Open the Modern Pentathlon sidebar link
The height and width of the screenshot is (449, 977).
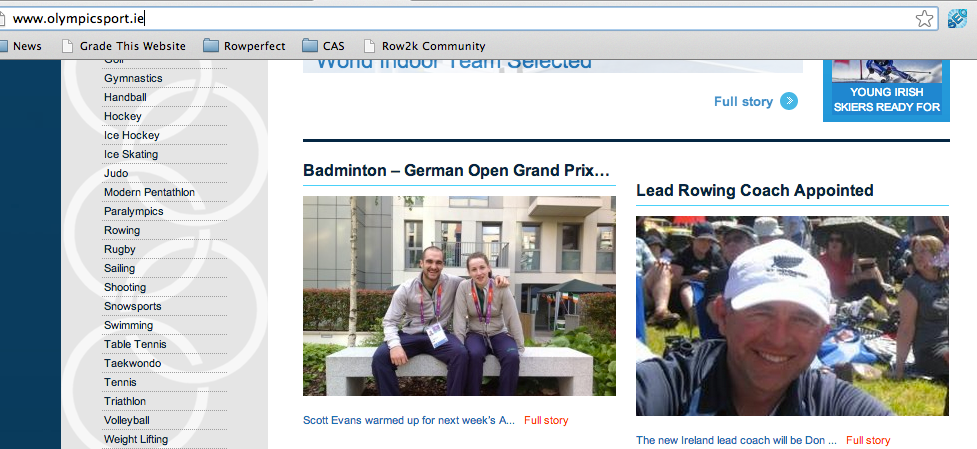pos(149,192)
